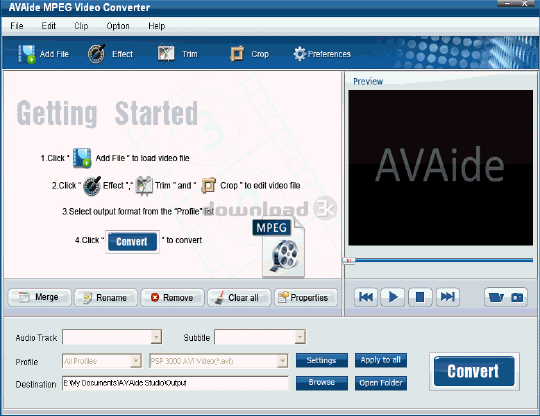Stop the preview playback
This screenshot has height=416, width=540.
[x=420, y=297]
